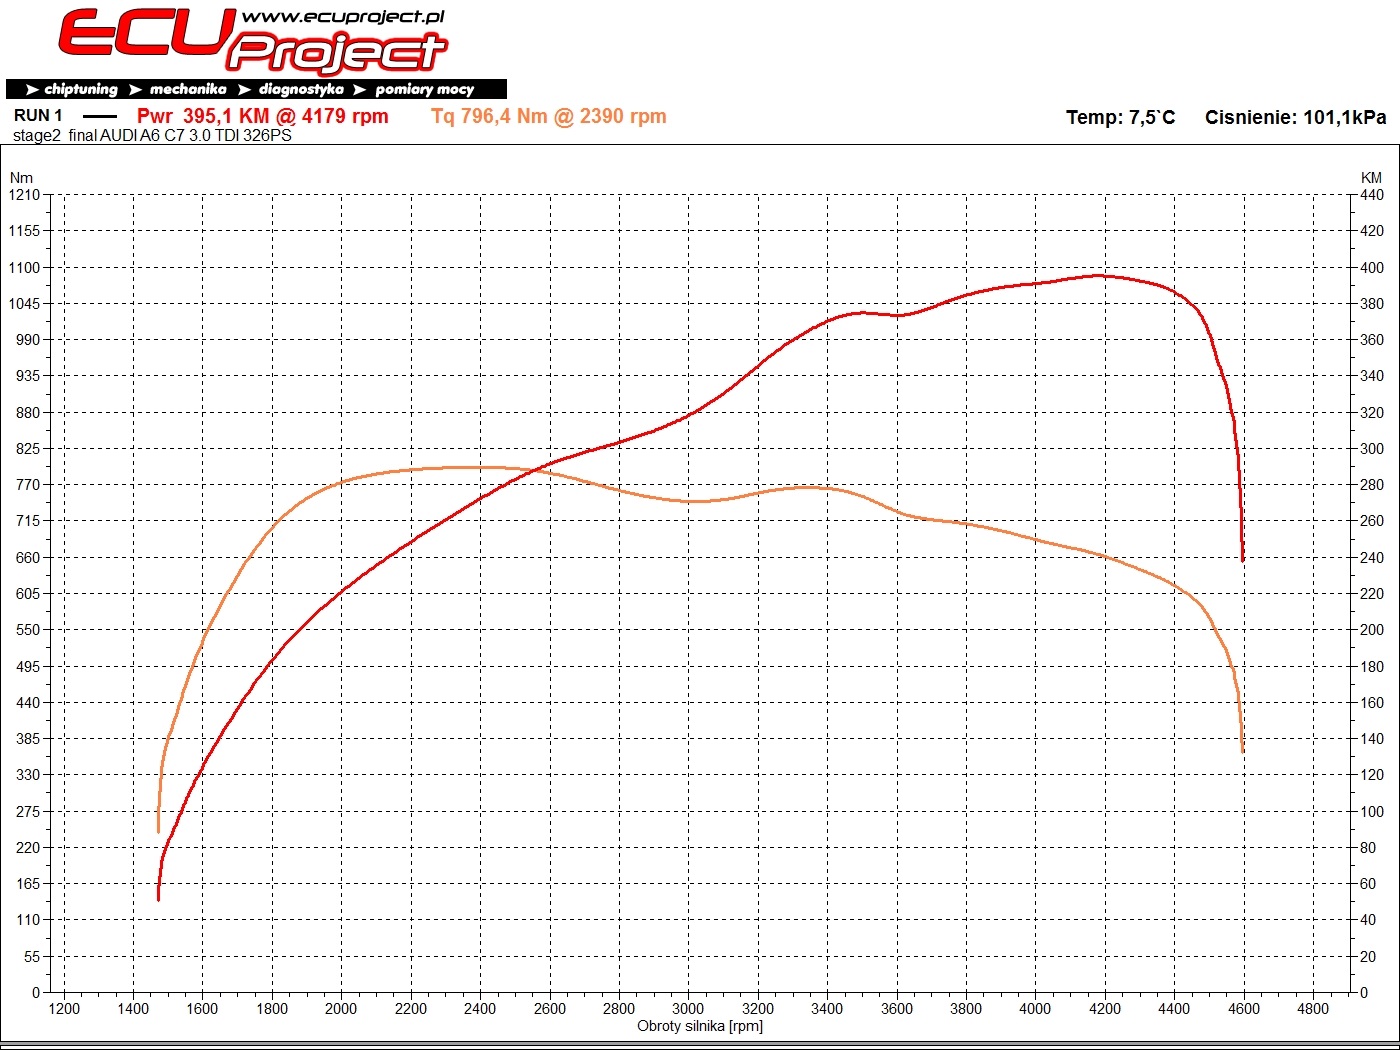Click the 280 tick on the KM axis

(x=1372, y=485)
